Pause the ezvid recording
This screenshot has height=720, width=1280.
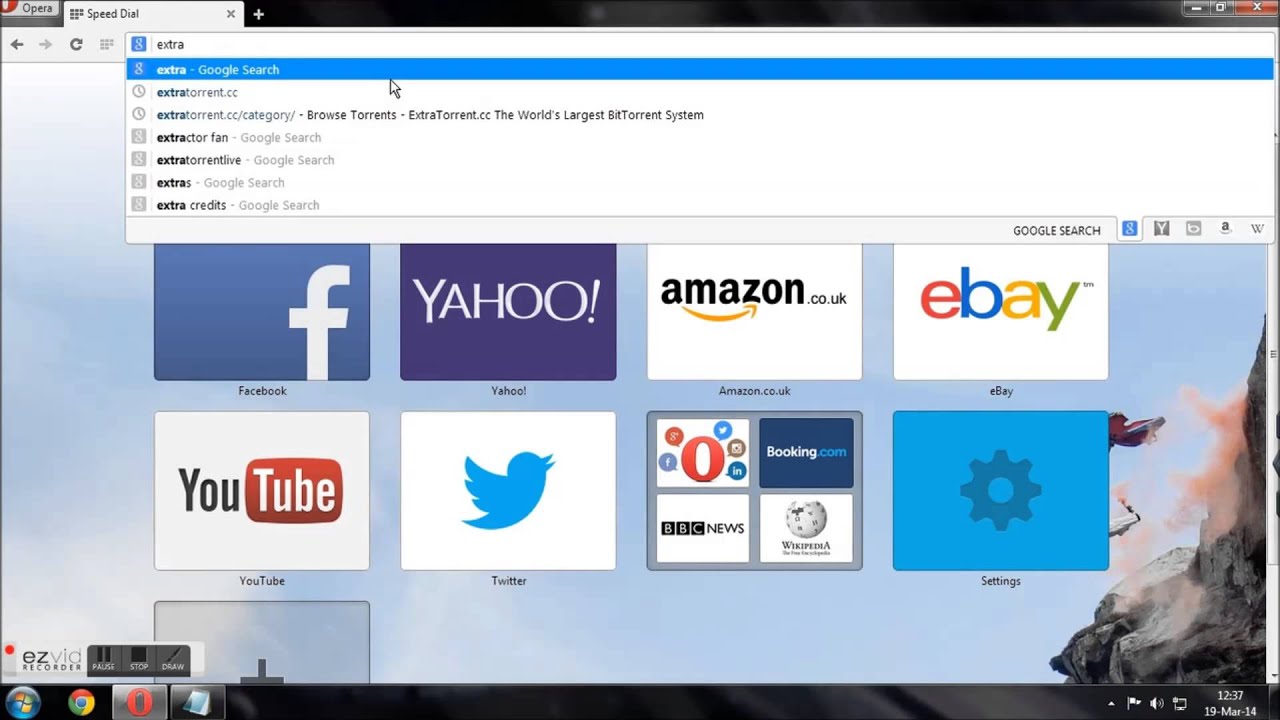(103, 659)
